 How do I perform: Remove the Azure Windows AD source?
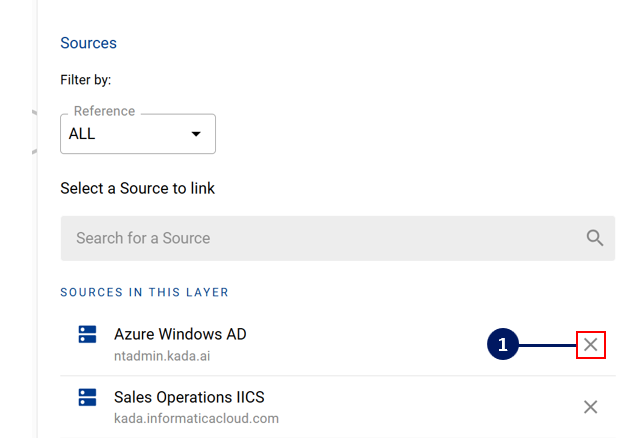(591, 345)
